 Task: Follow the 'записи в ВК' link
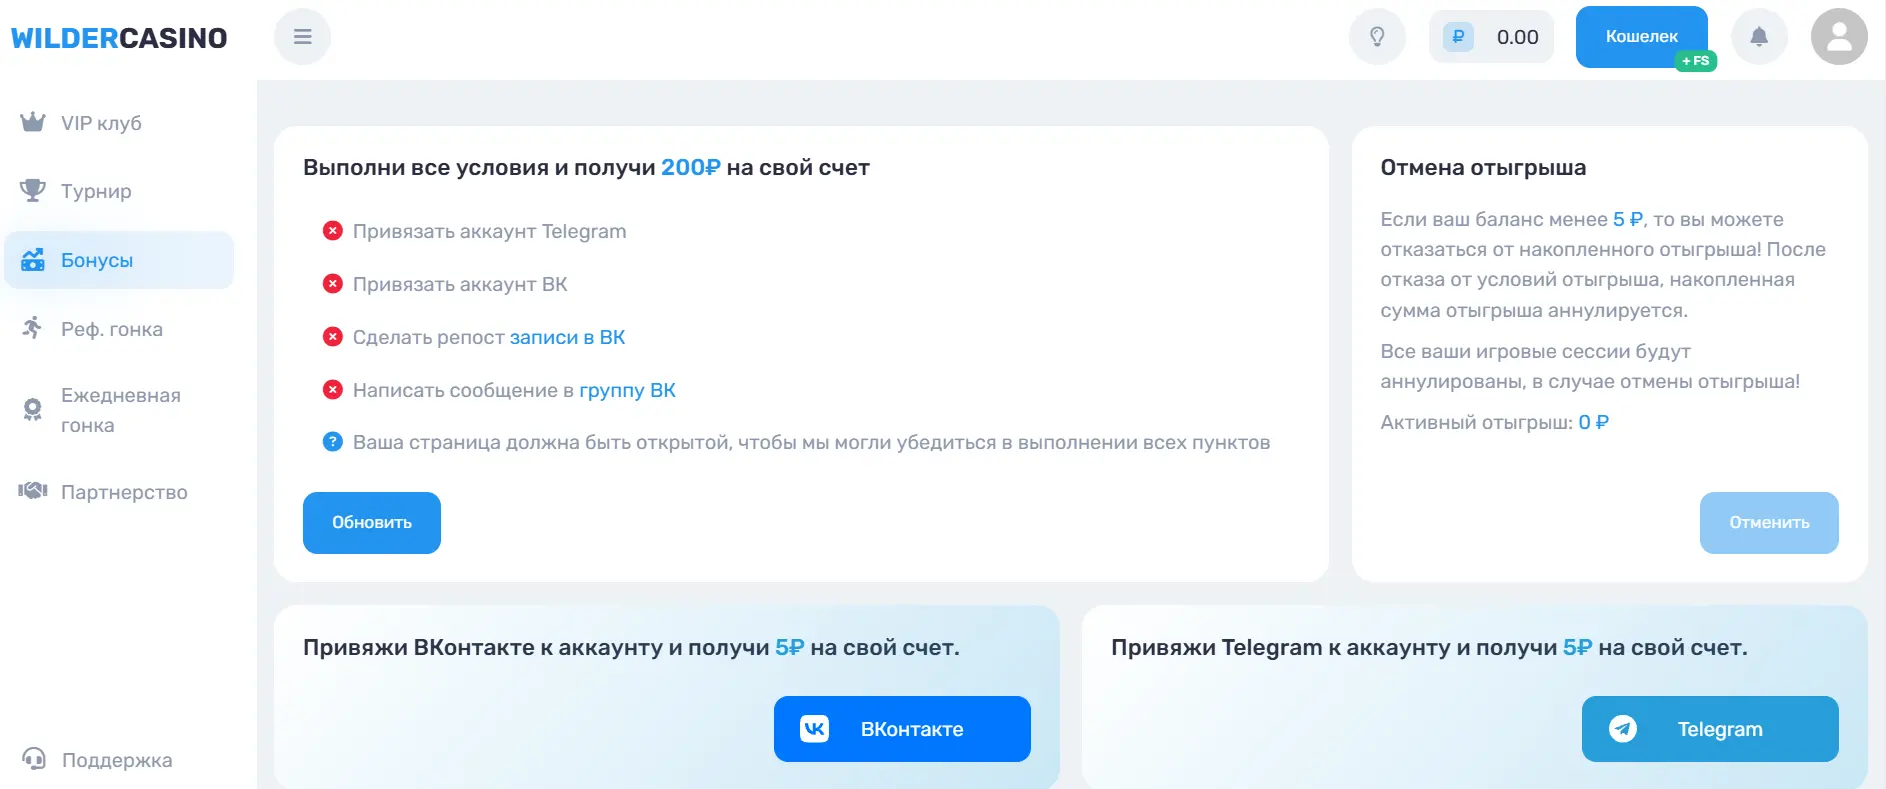tap(567, 338)
